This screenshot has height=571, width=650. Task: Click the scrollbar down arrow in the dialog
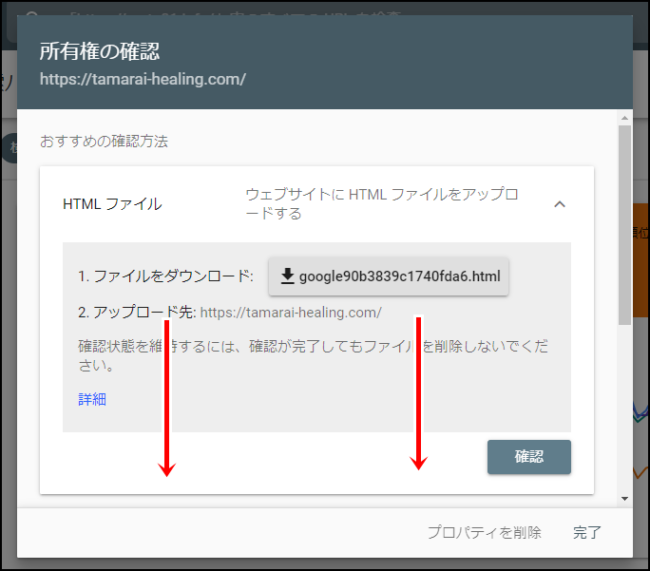[625, 498]
